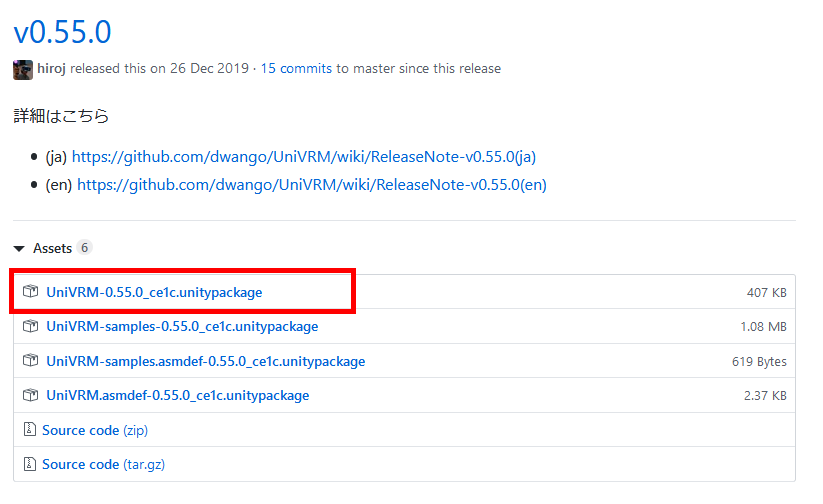Click the 詳細はこちら text
This screenshot has width=823, height=504.
(61, 116)
